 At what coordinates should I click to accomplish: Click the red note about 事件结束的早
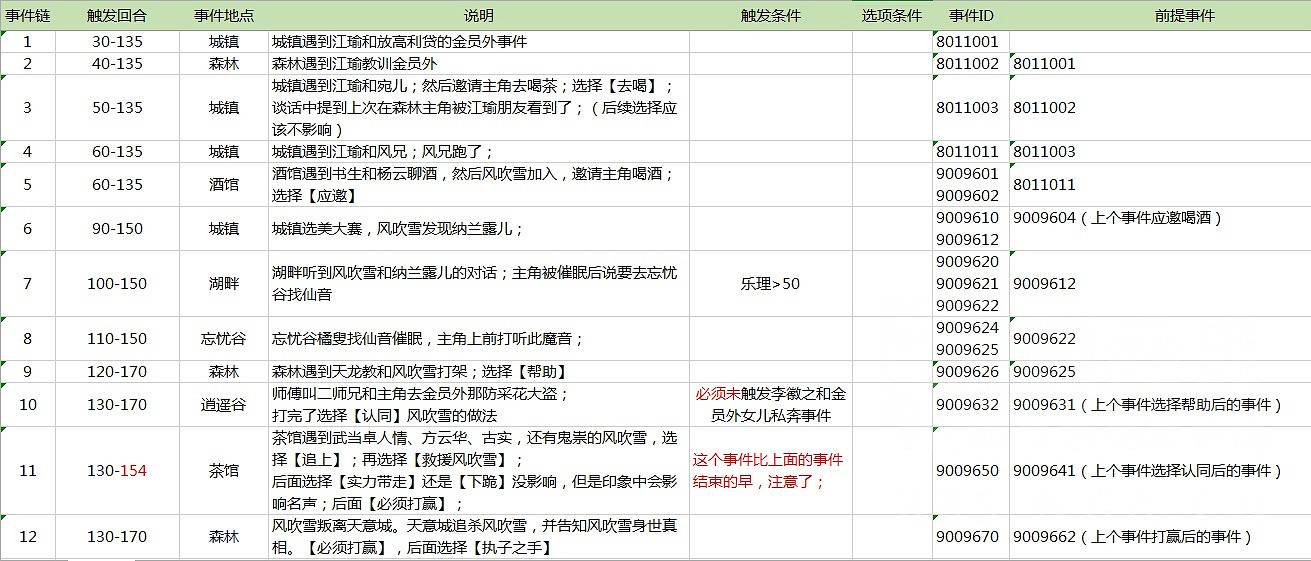click(x=770, y=471)
